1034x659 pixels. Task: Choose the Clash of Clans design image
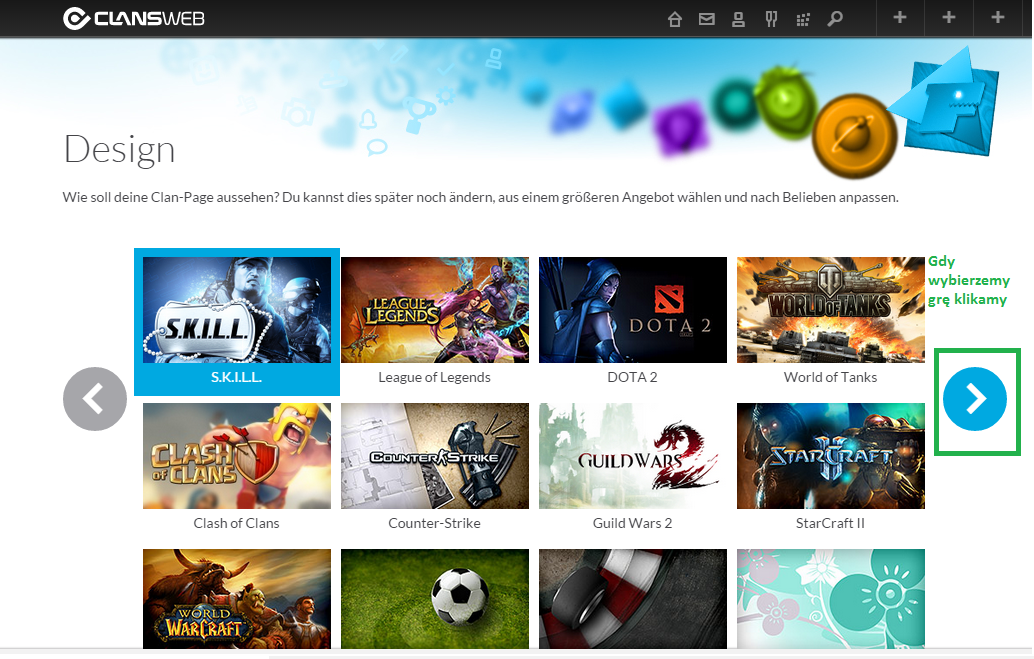tap(237, 456)
